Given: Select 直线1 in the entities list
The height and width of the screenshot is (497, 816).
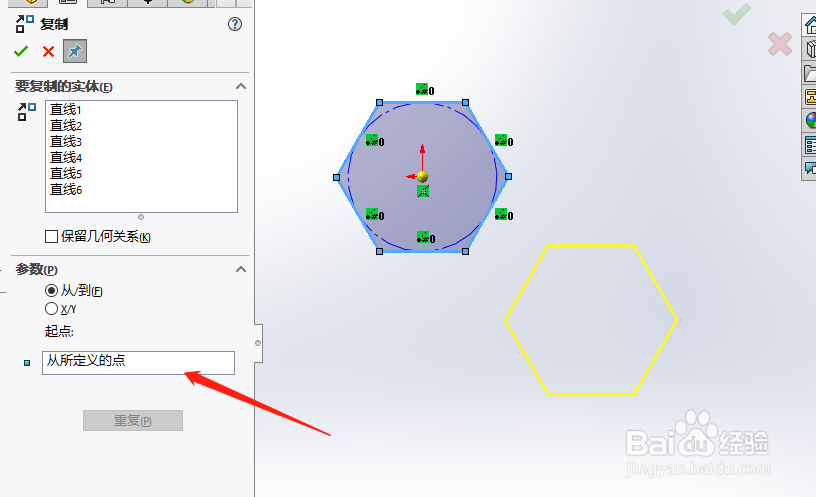Looking at the screenshot, I should coord(66,109).
